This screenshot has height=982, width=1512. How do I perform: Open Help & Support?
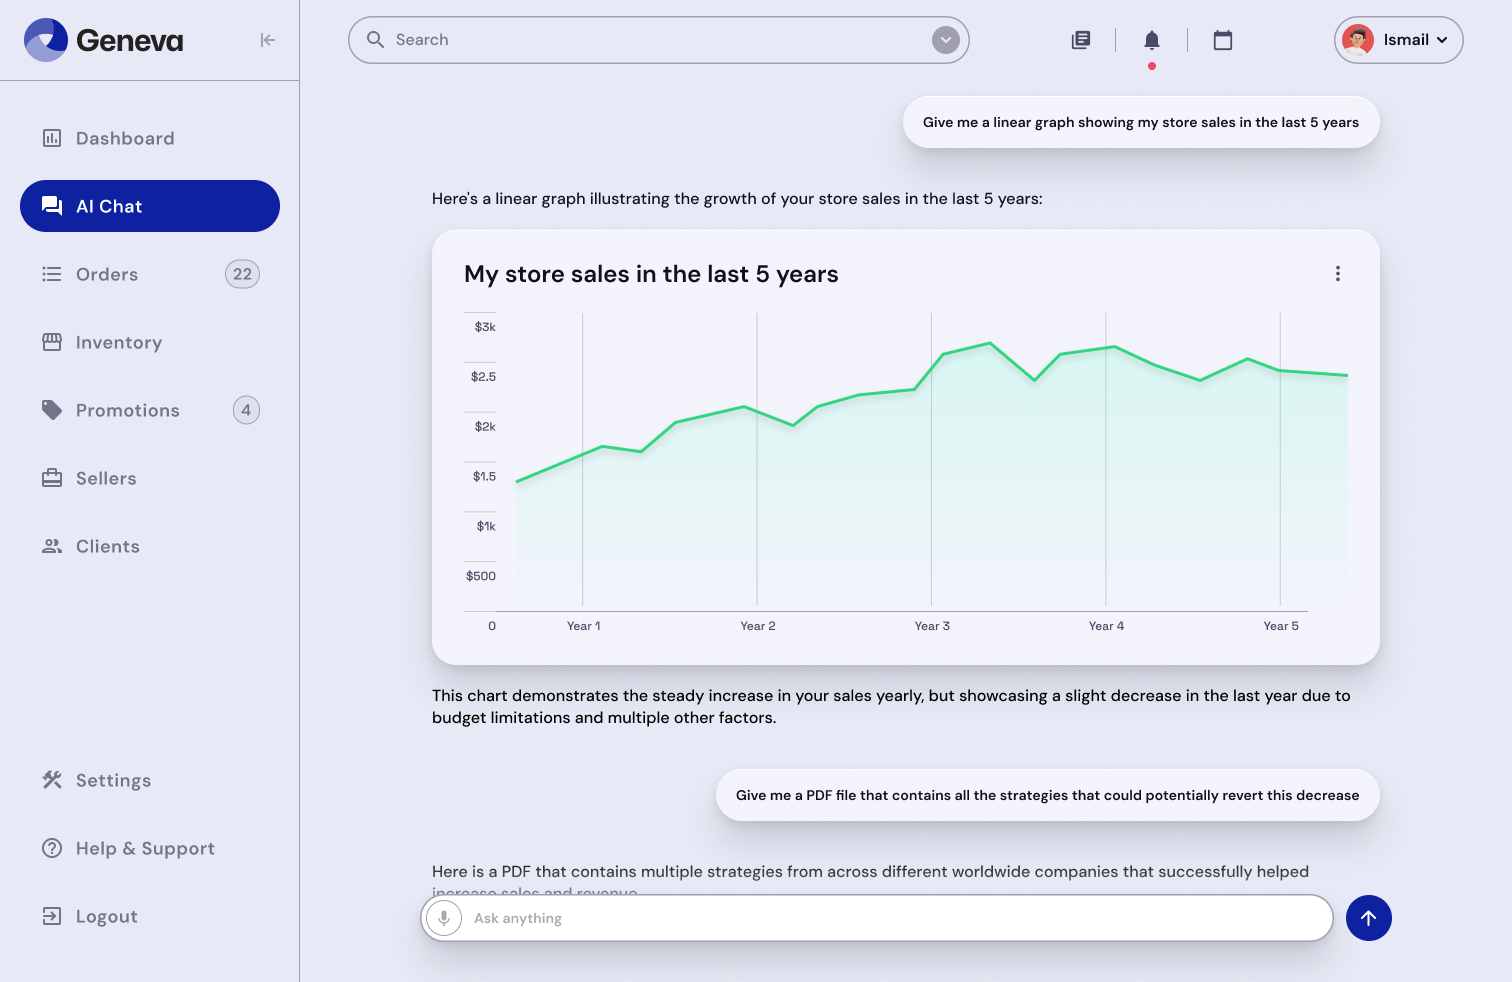145,848
